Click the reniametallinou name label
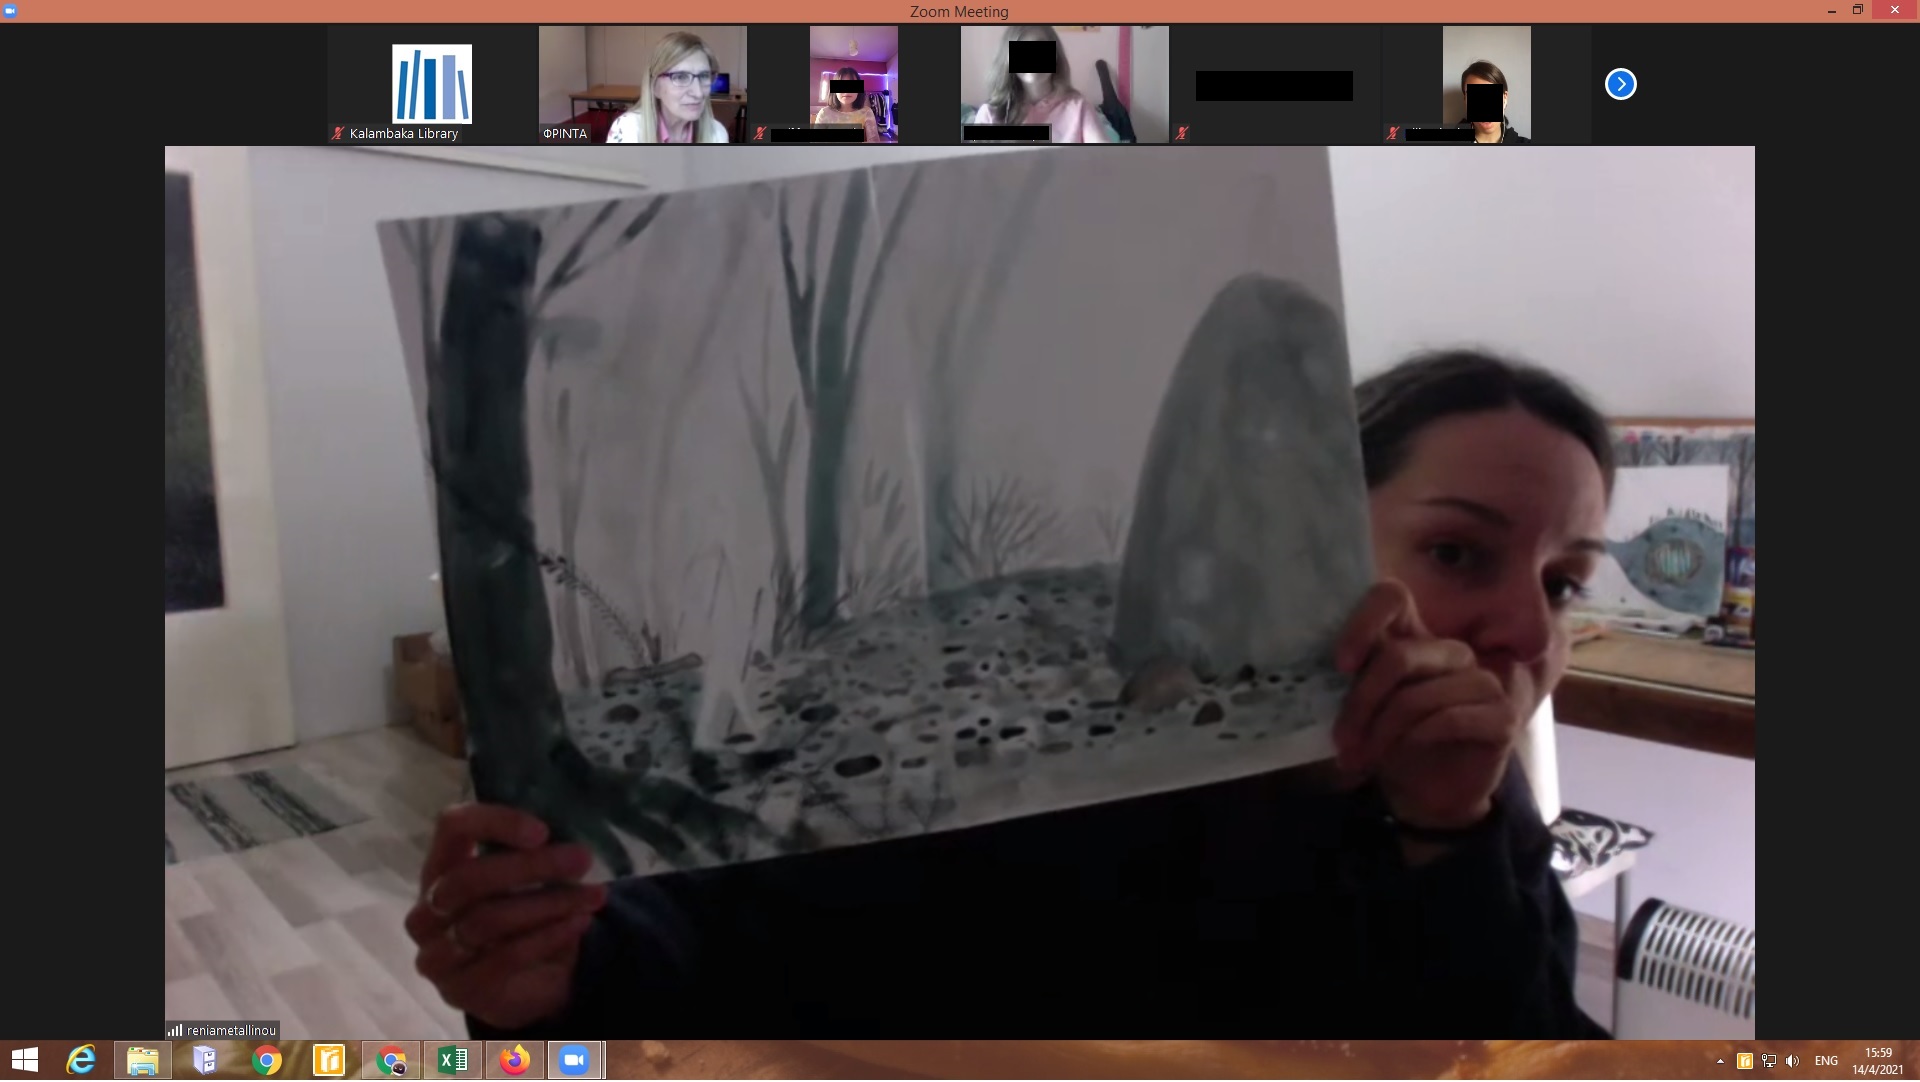This screenshot has height=1082, width=1920. click(x=231, y=1031)
